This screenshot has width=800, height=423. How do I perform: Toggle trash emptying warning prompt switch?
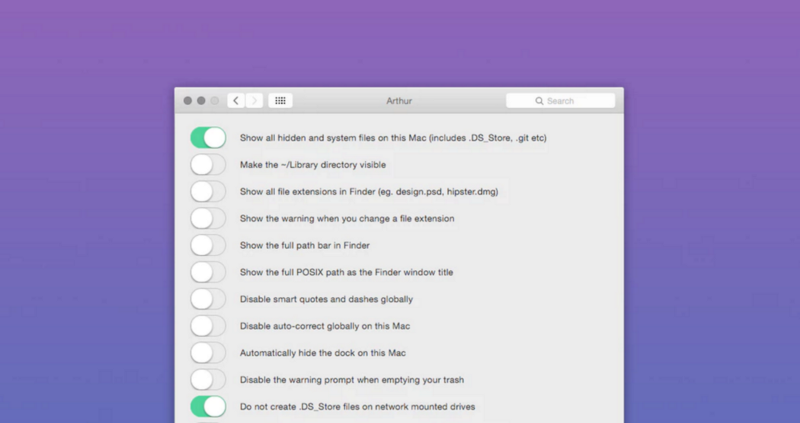pos(208,380)
